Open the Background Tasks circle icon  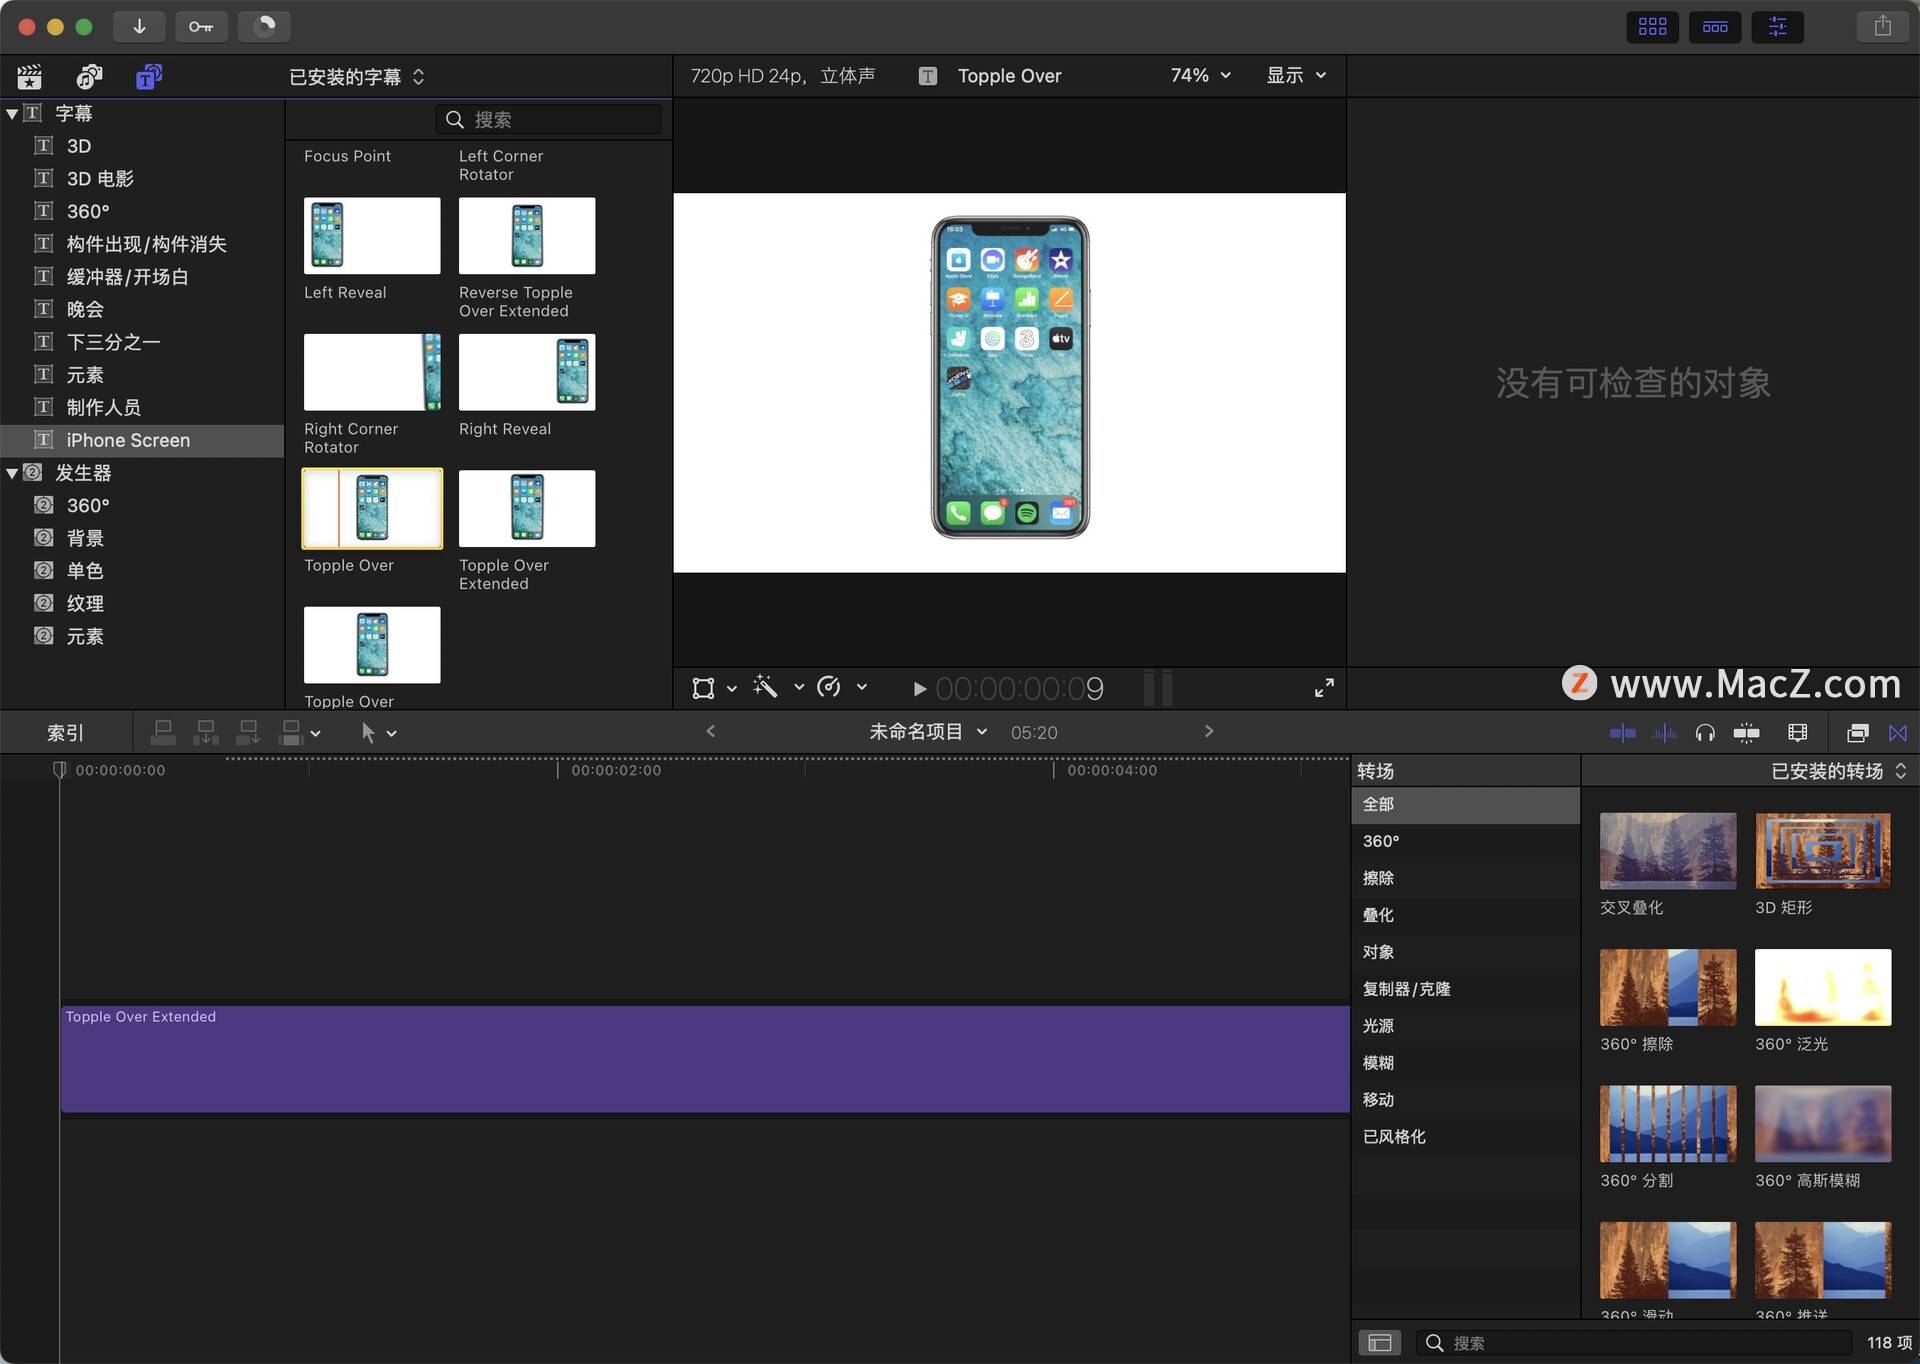tap(264, 26)
